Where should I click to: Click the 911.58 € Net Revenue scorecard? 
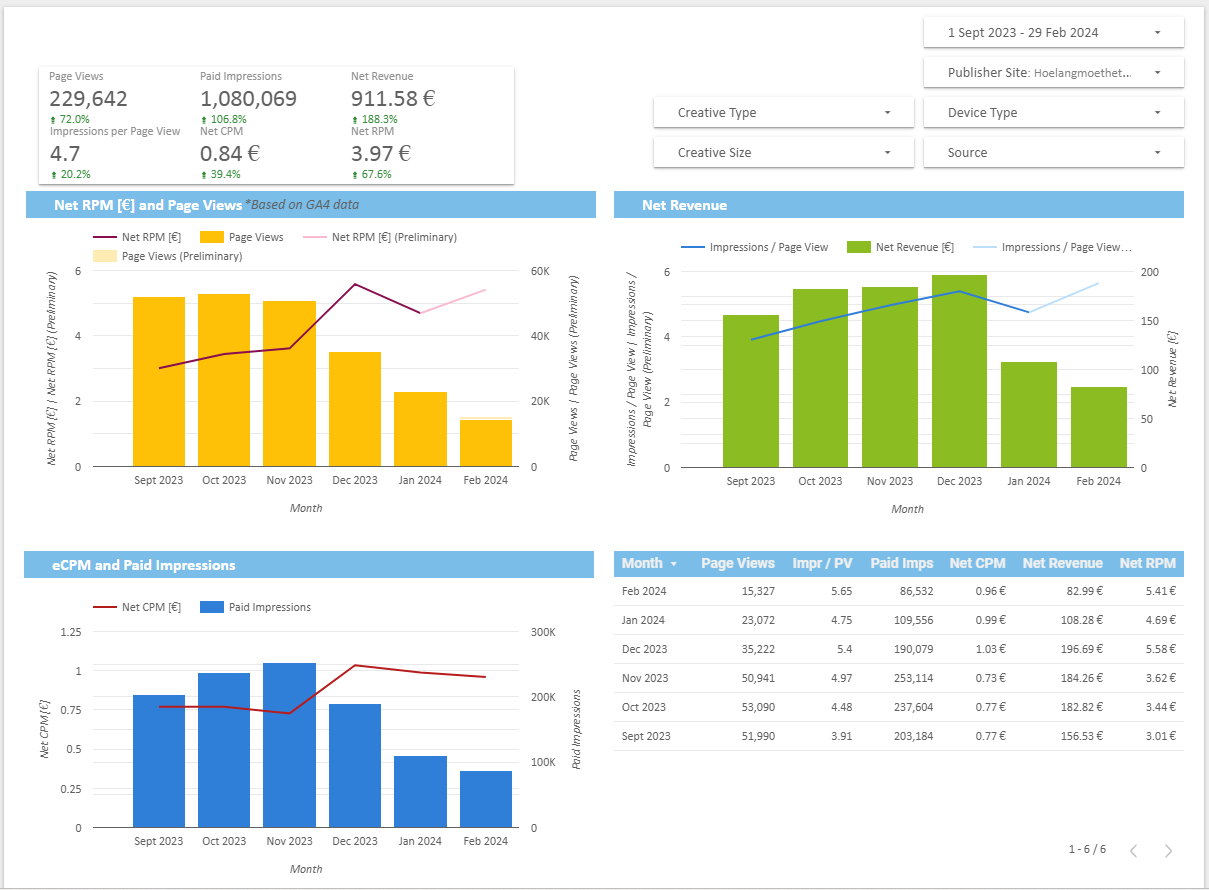(x=393, y=99)
